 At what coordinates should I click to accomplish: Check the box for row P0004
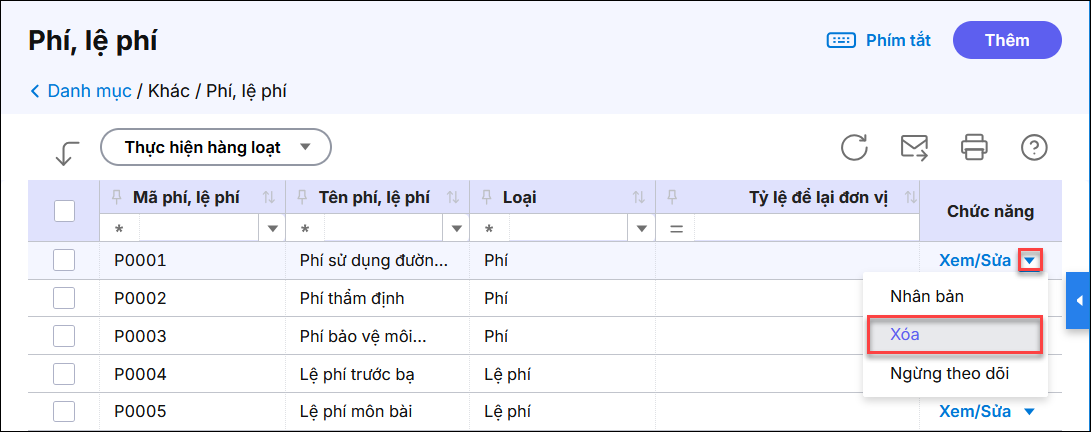pos(64,375)
